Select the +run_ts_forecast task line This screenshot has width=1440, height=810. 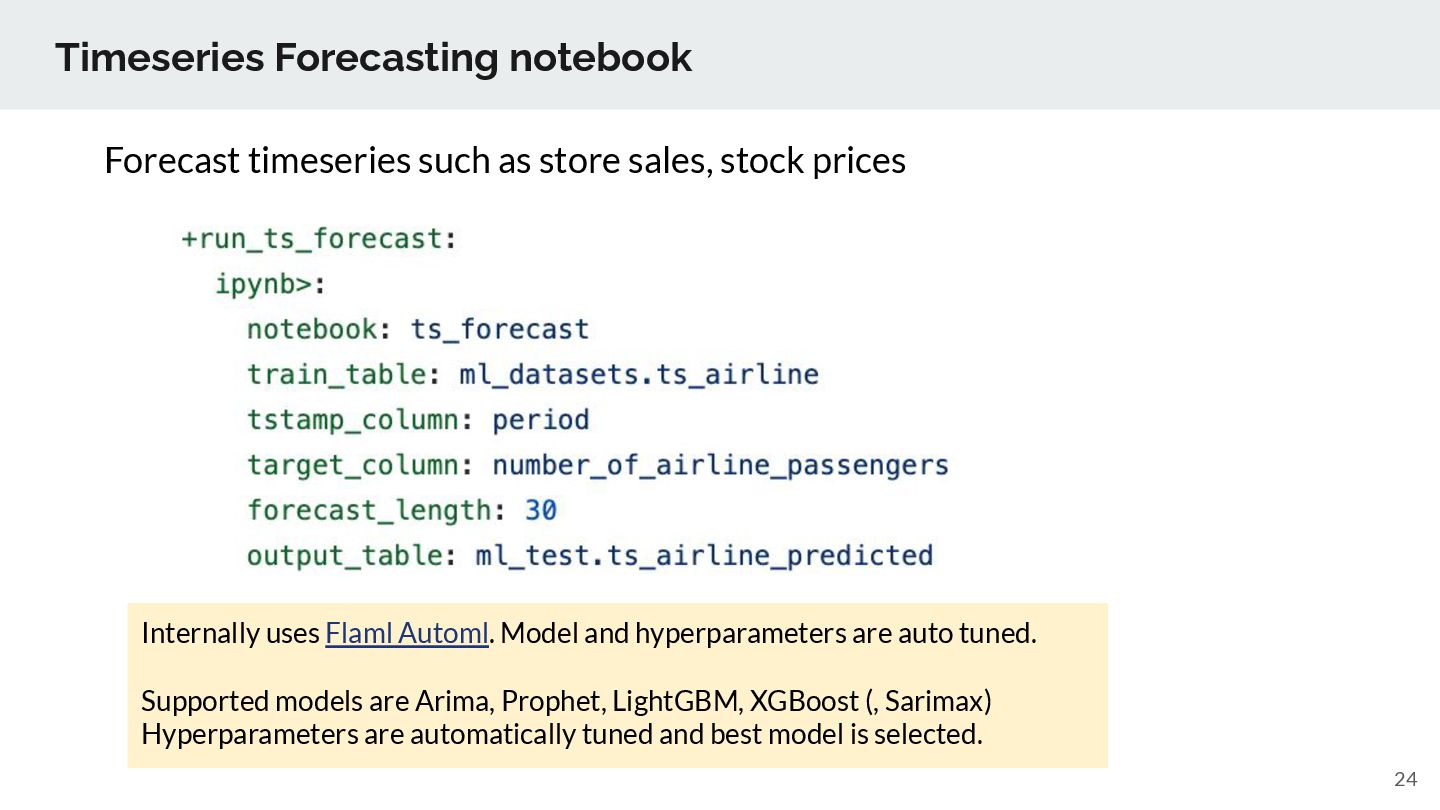319,239
